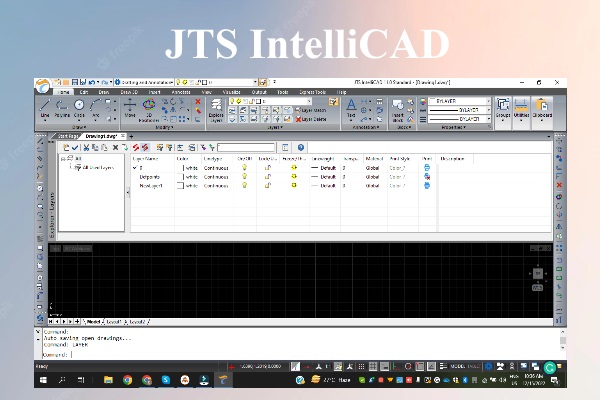Screen dimensions: 600x400
Task: Toggle the lock icon for NewLayer1
Action: point(268,185)
